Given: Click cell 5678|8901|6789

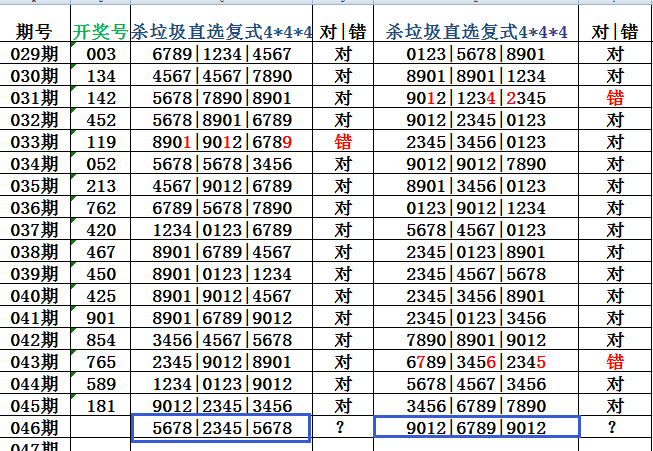Looking at the screenshot, I should [222, 120].
